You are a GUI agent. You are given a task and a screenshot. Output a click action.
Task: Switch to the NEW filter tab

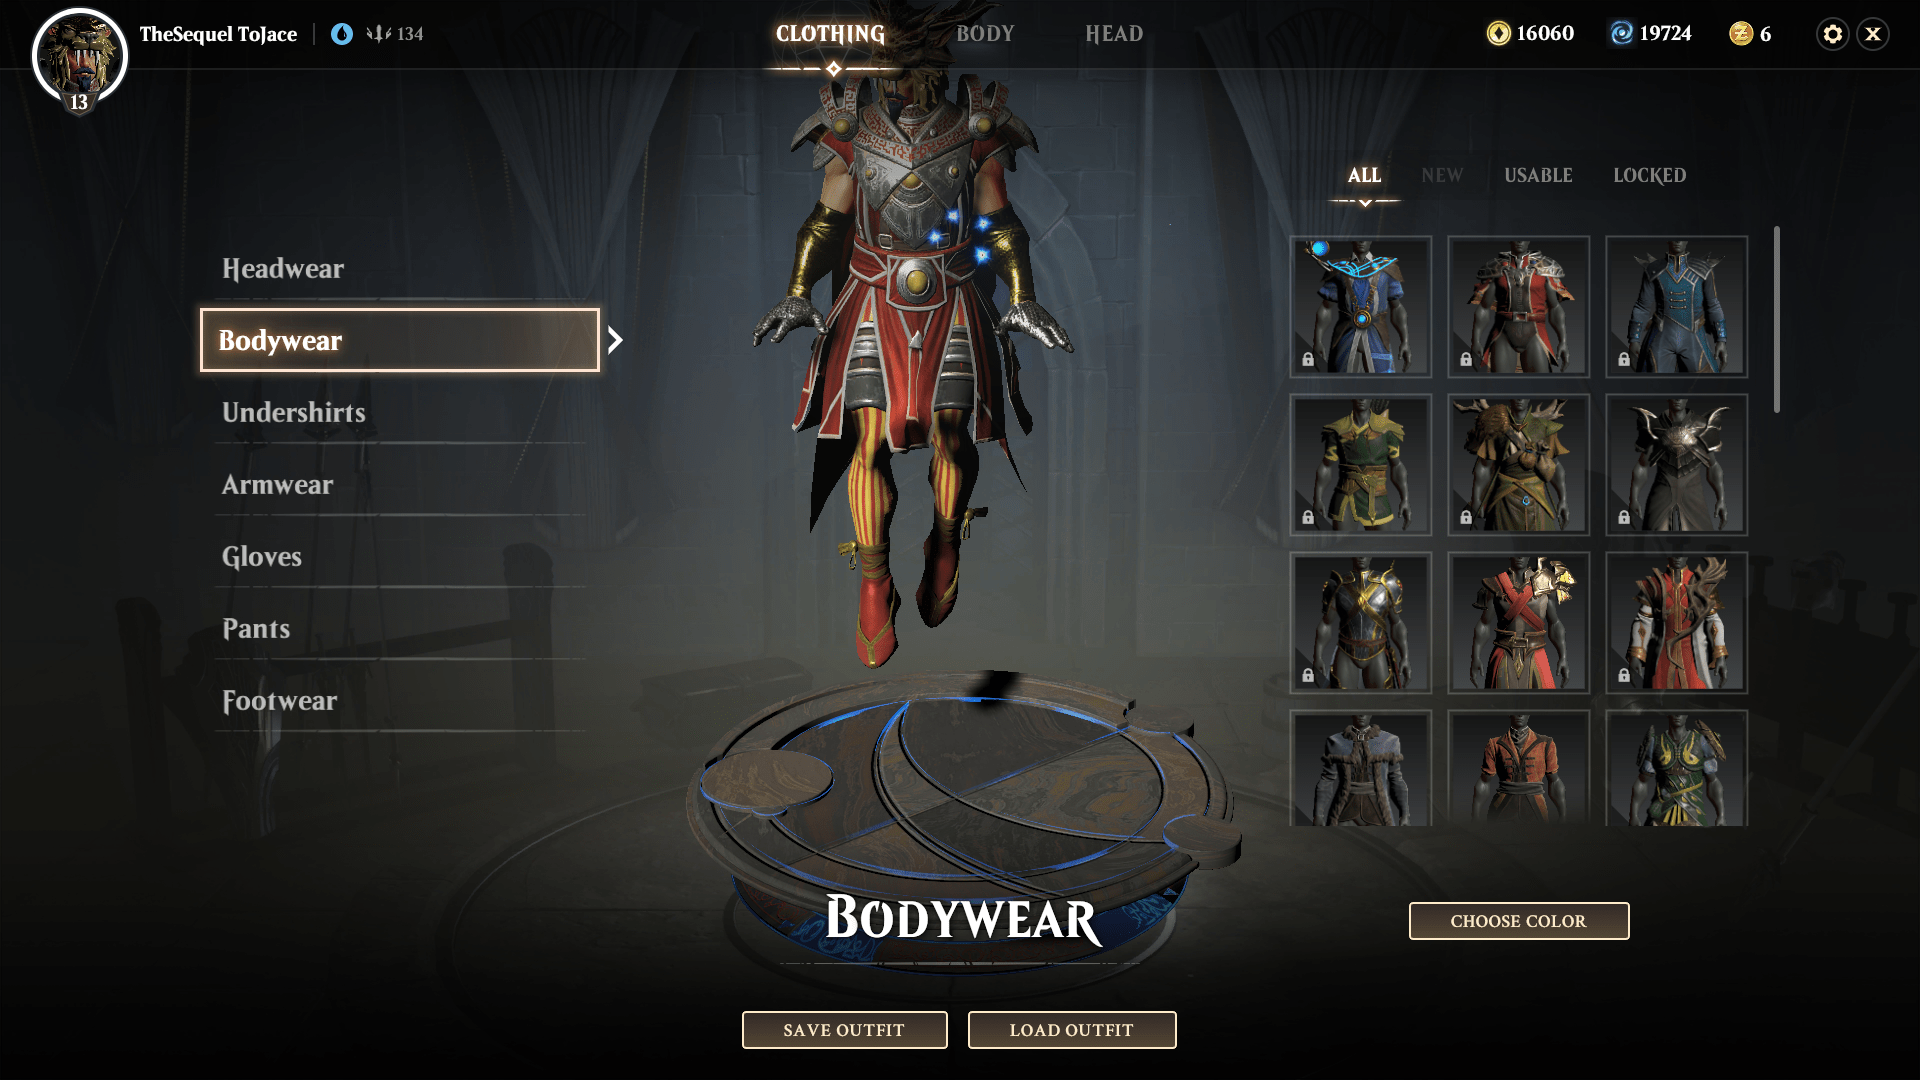pyautogui.click(x=1441, y=175)
